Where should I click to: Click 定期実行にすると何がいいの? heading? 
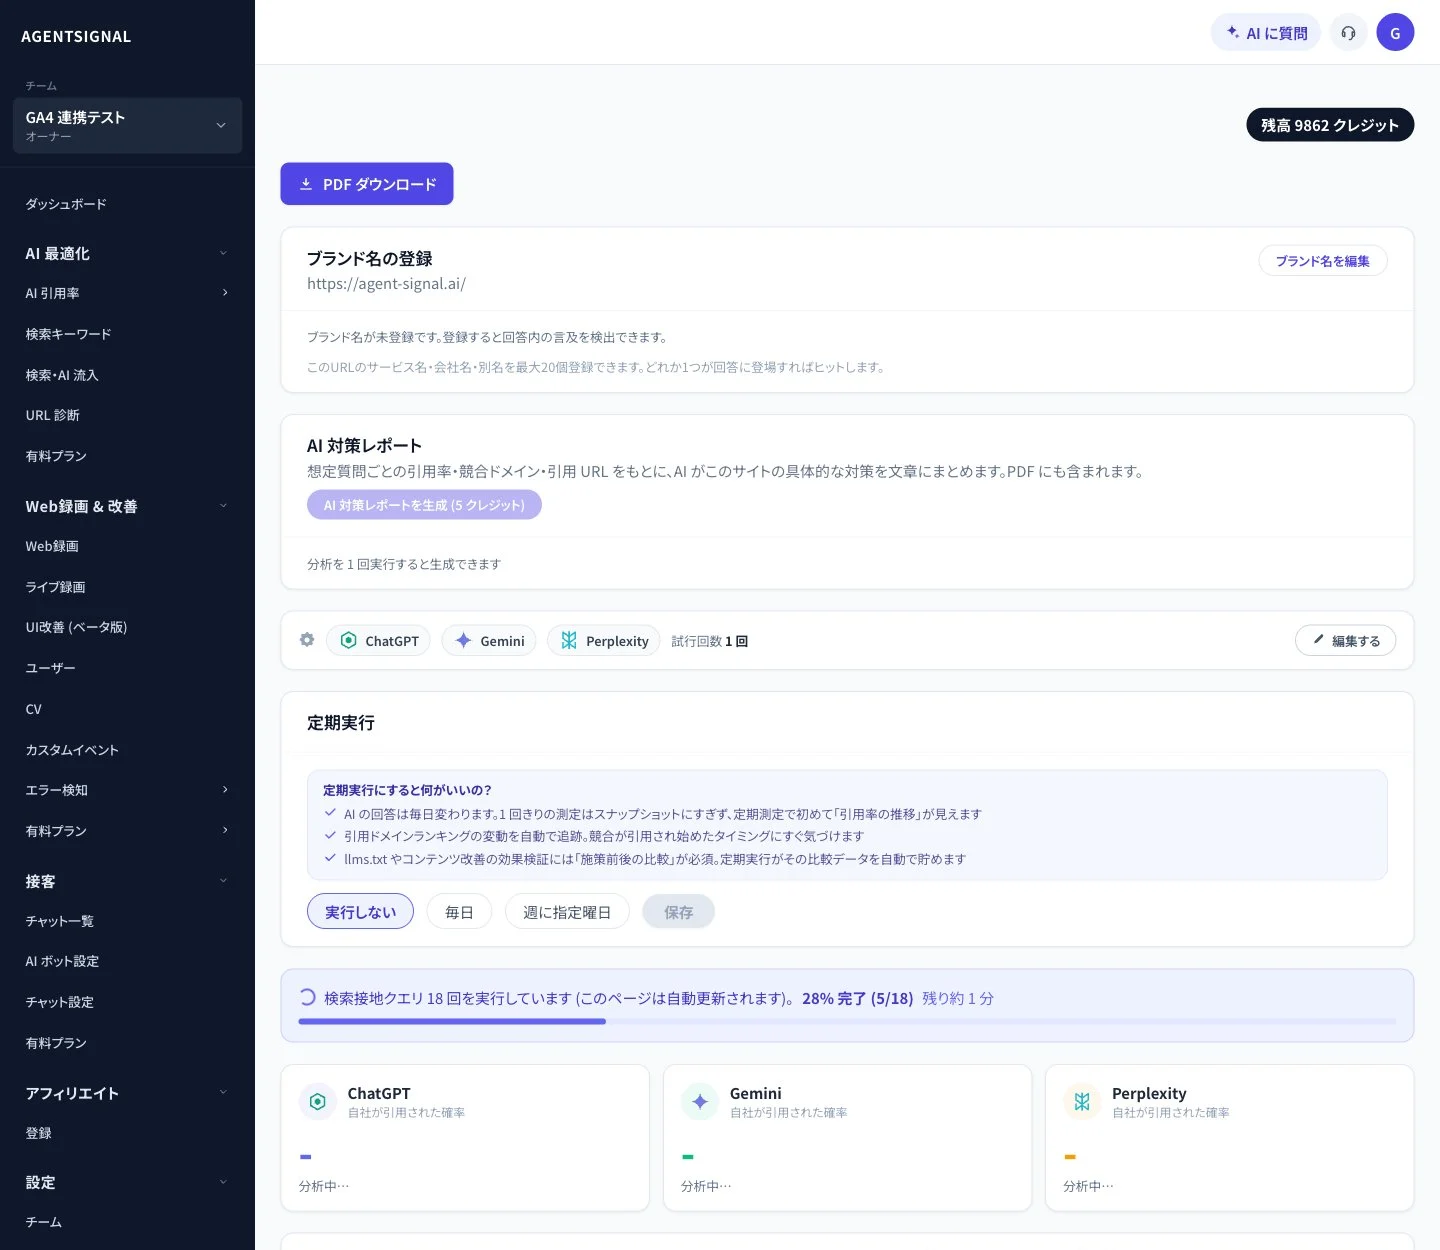pos(407,790)
